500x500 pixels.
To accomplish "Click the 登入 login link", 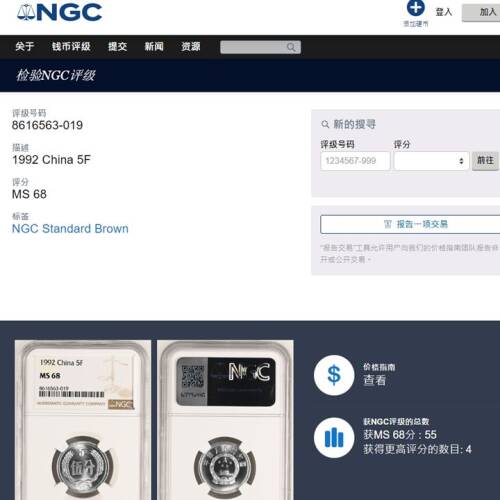I will [444, 12].
